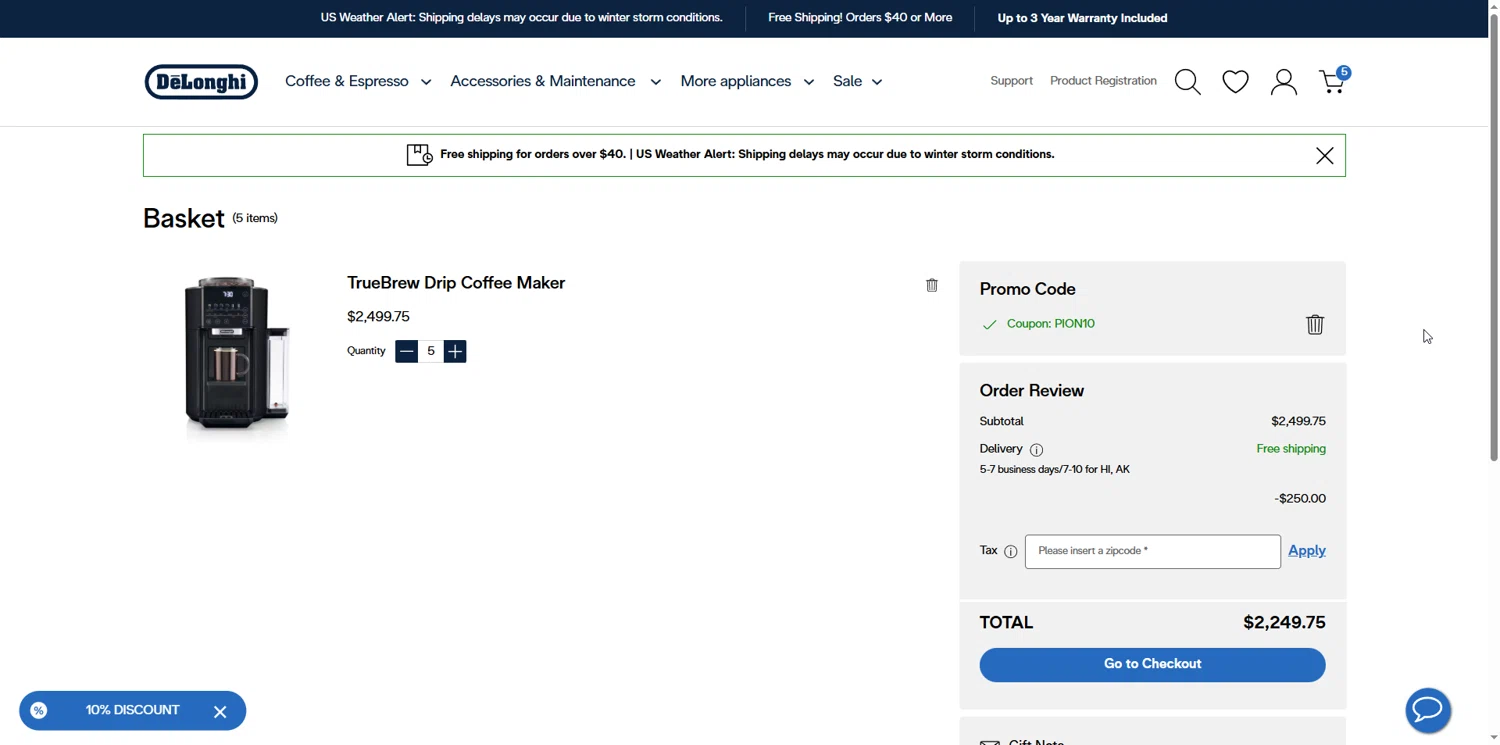Expand the Sale menu

tap(857, 81)
